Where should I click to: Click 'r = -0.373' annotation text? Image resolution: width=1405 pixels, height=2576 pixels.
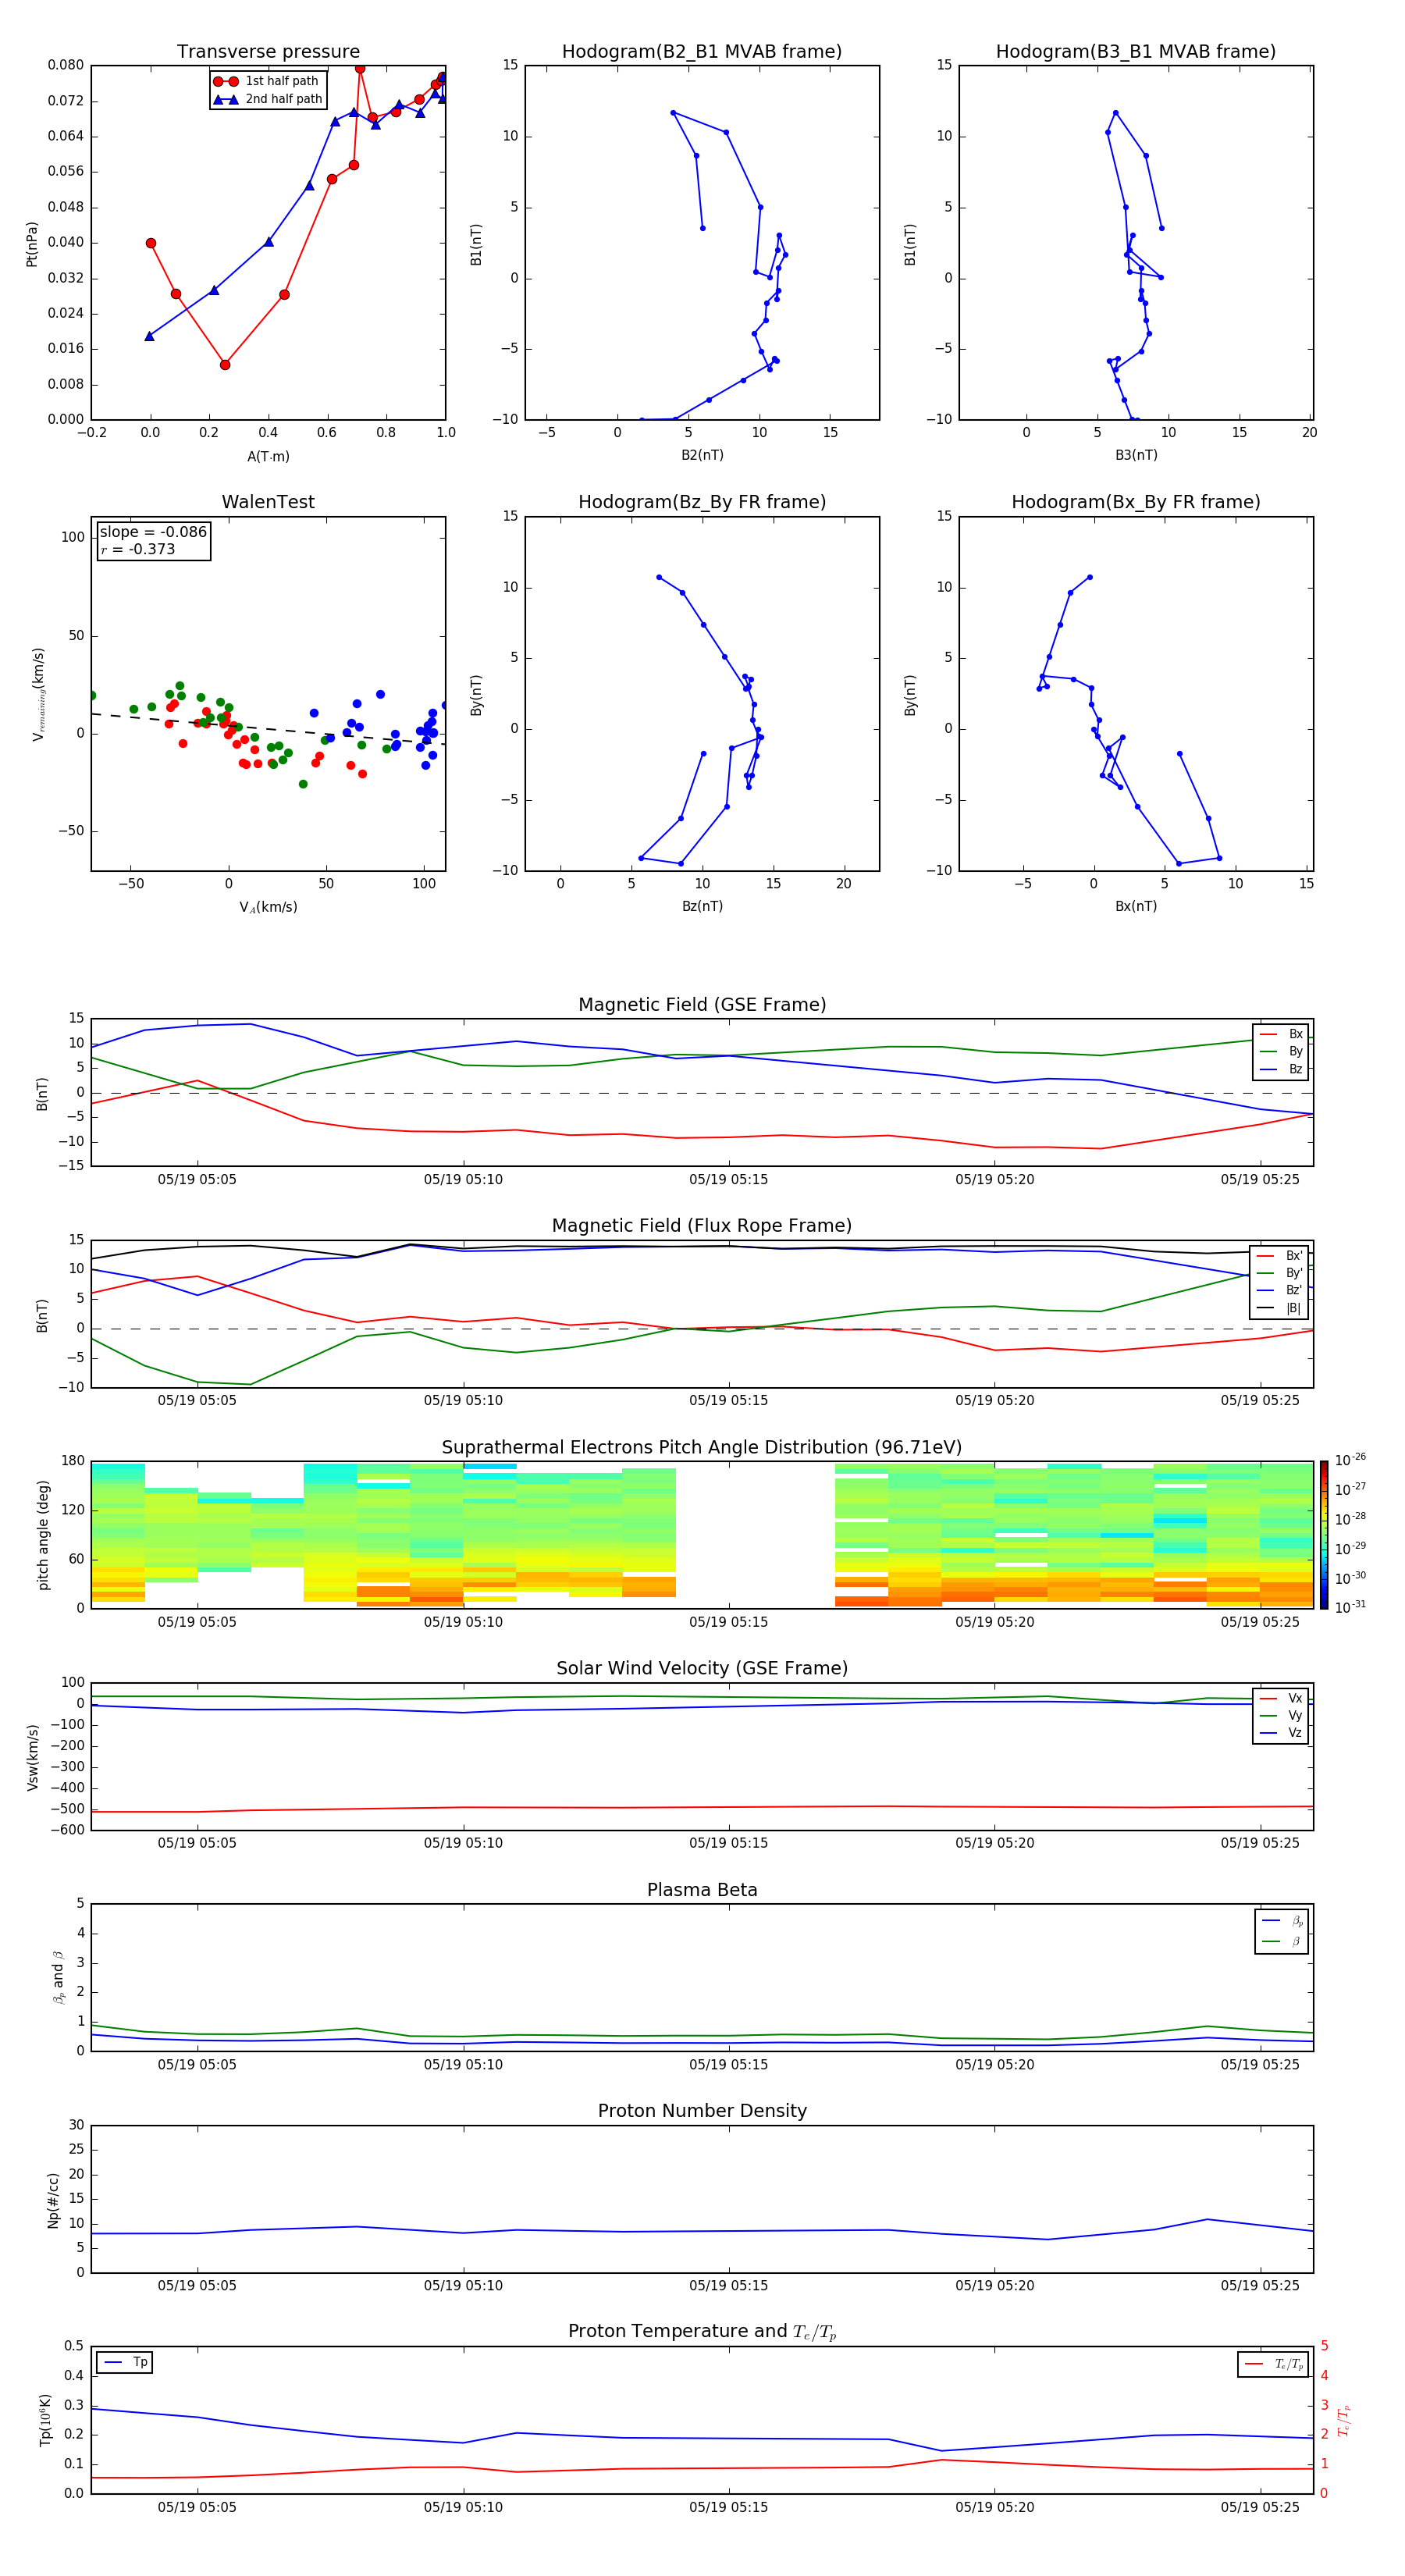click(x=138, y=550)
